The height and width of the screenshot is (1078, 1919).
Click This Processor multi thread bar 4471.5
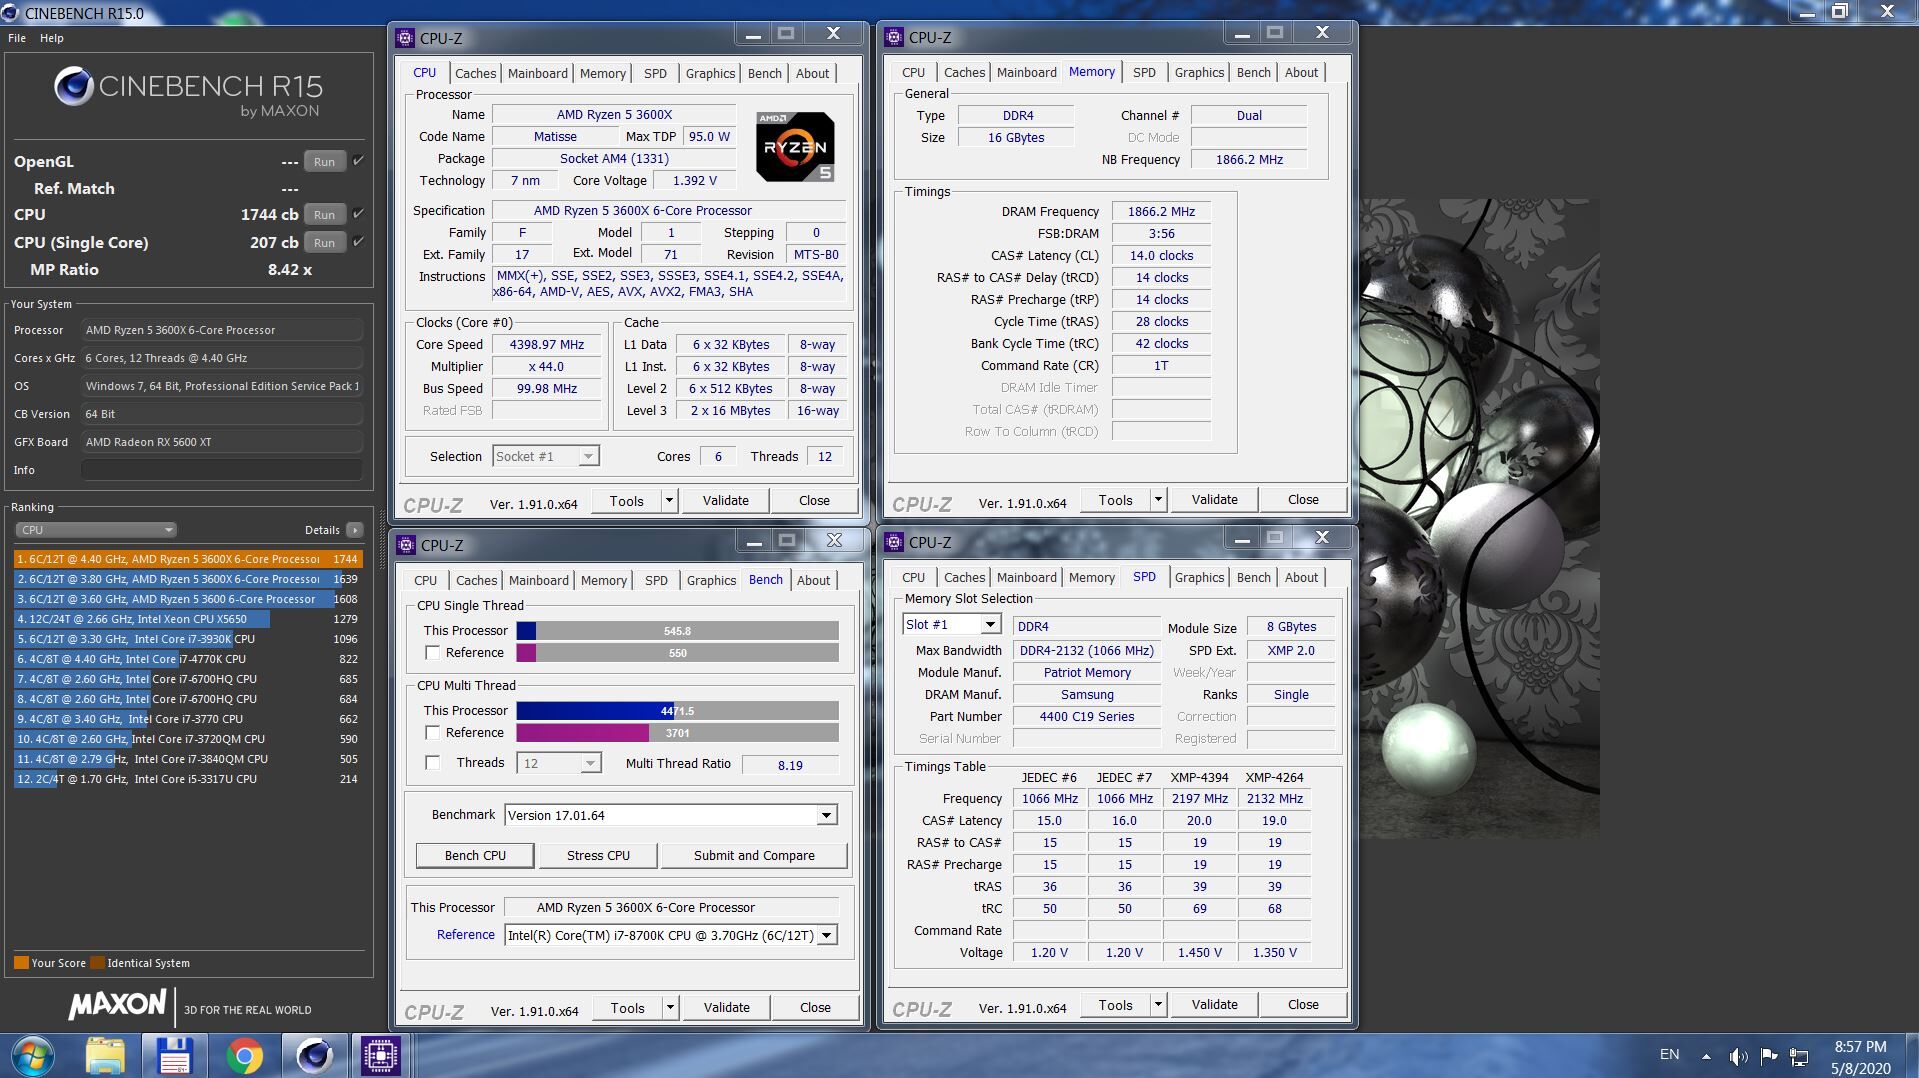click(677, 710)
